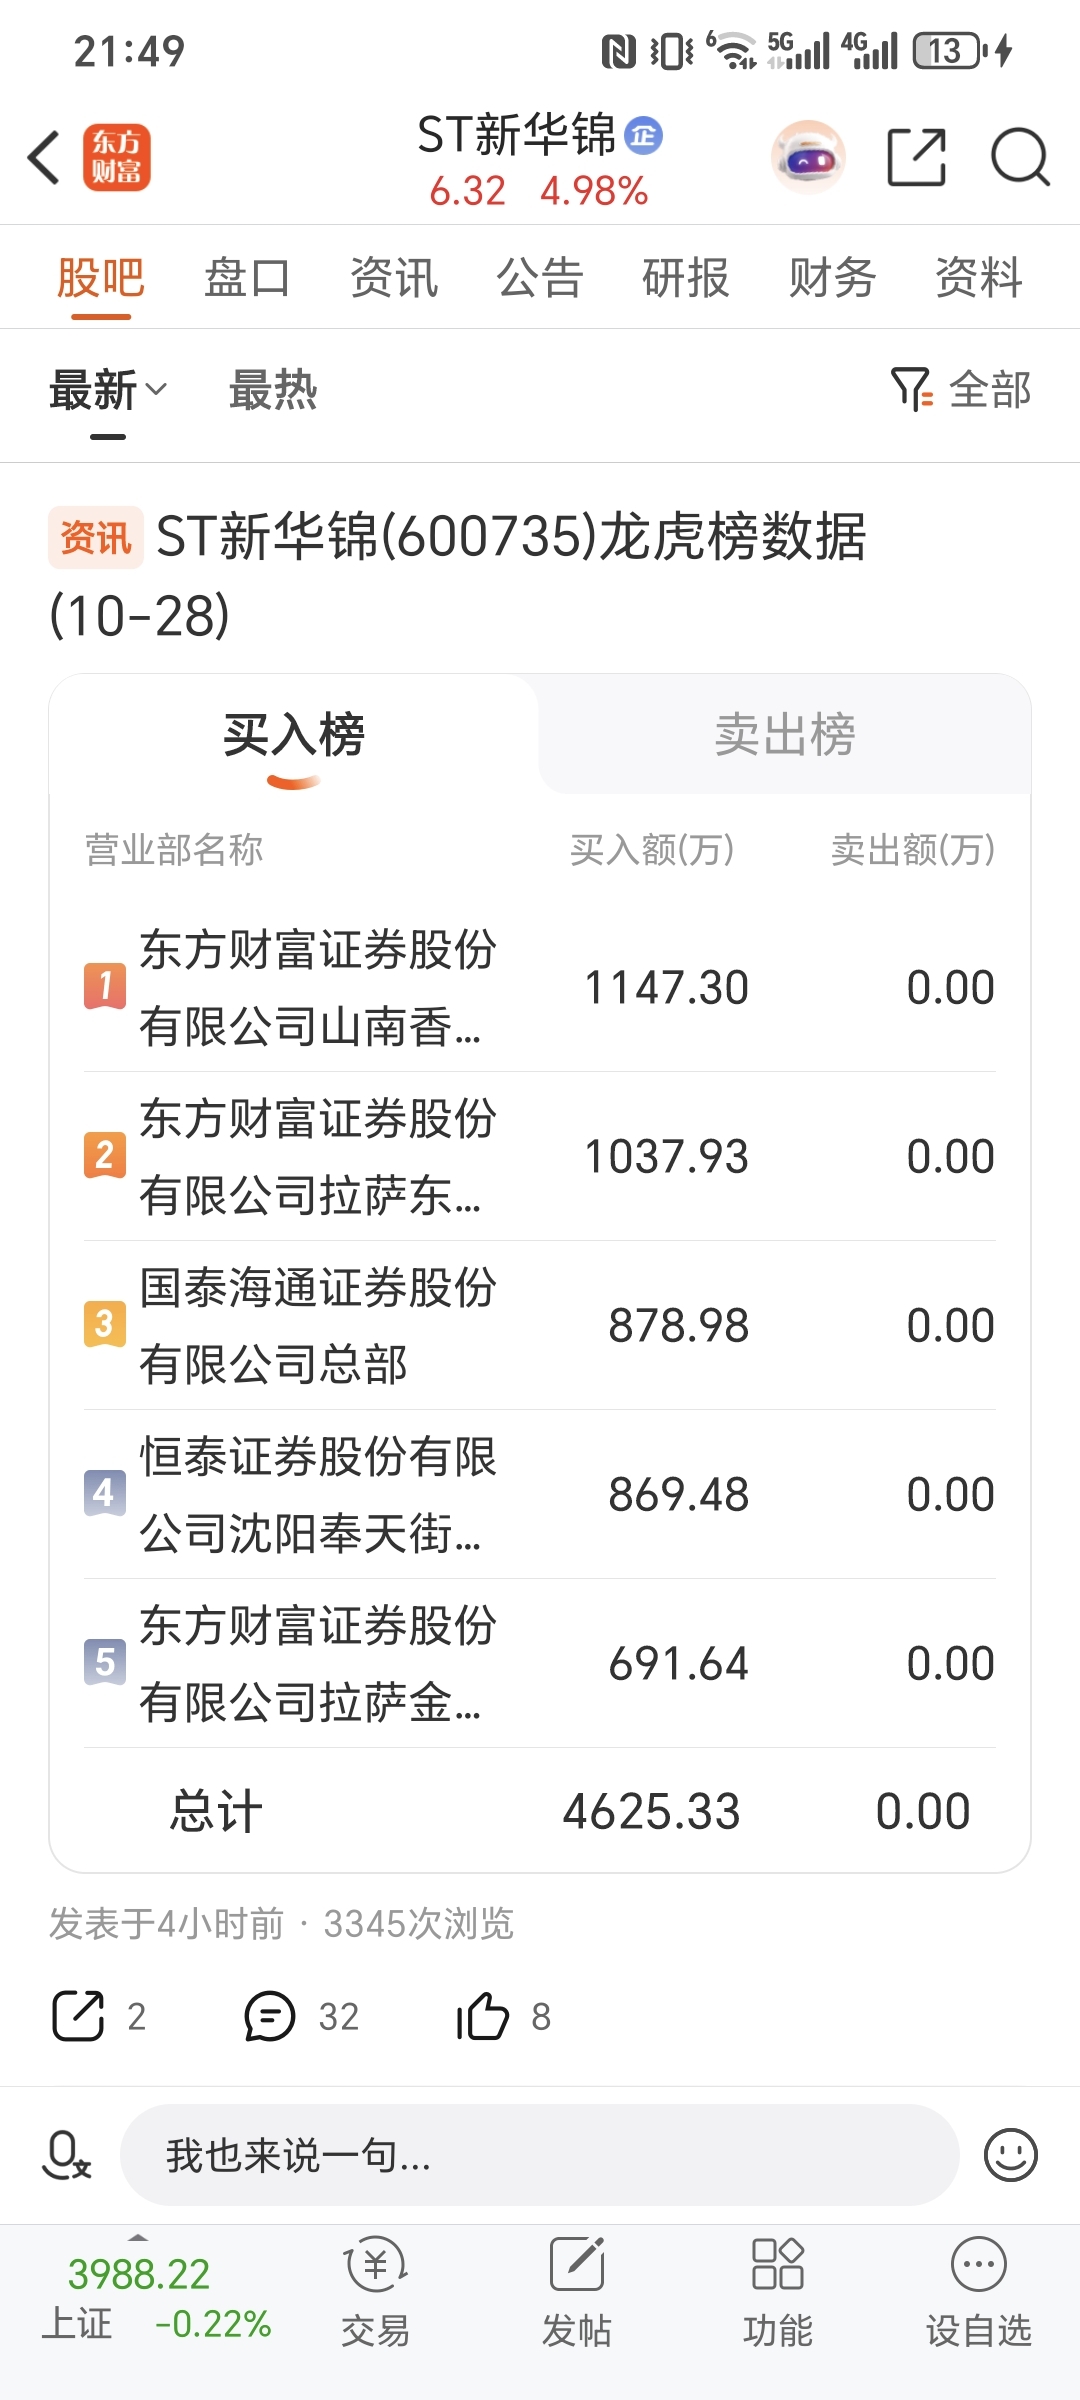Open the 全部 filter dropdown
Viewport: 1080px width, 2400px height.
pyautogui.click(x=961, y=390)
